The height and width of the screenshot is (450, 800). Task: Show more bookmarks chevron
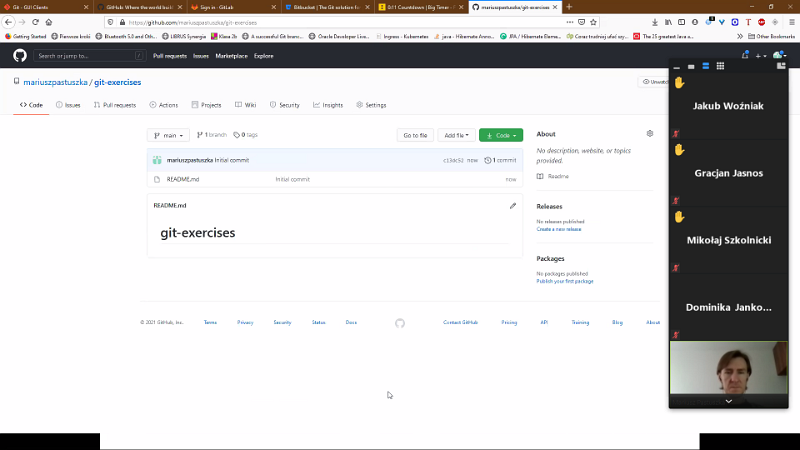pyautogui.click(x=740, y=36)
